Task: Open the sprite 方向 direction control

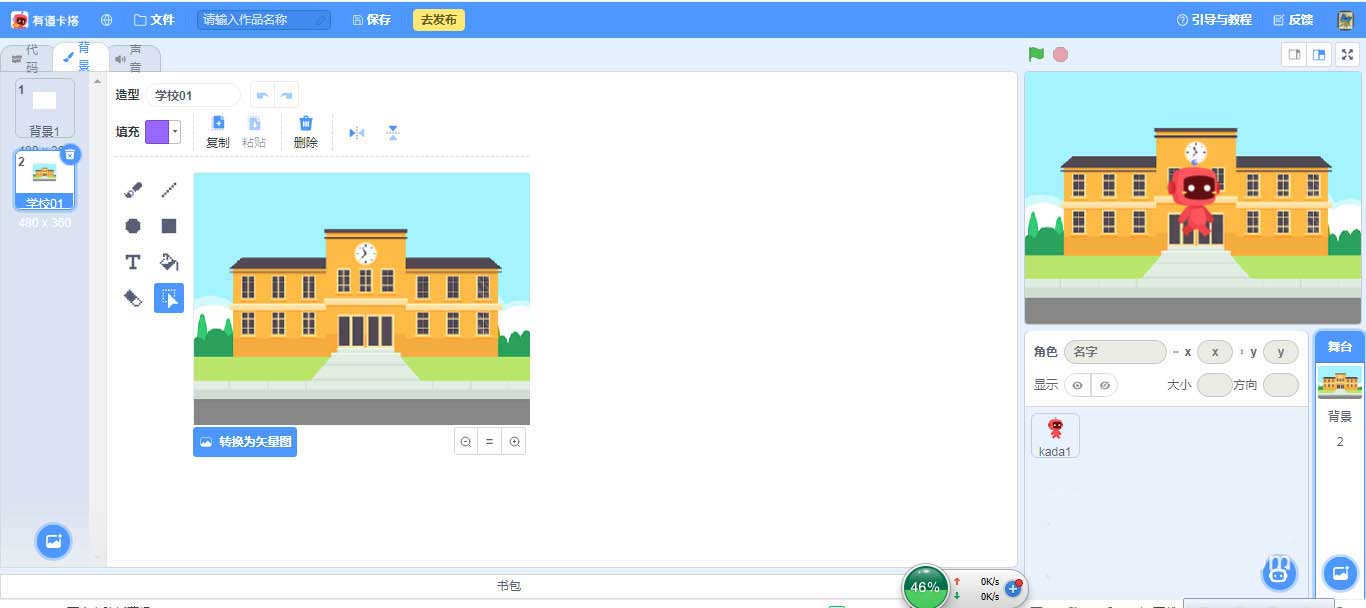Action: coord(1281,385)
